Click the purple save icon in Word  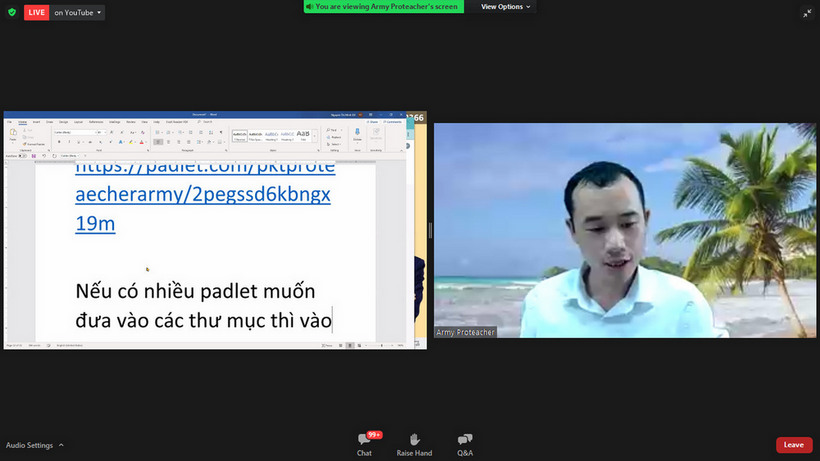[33, 156]
